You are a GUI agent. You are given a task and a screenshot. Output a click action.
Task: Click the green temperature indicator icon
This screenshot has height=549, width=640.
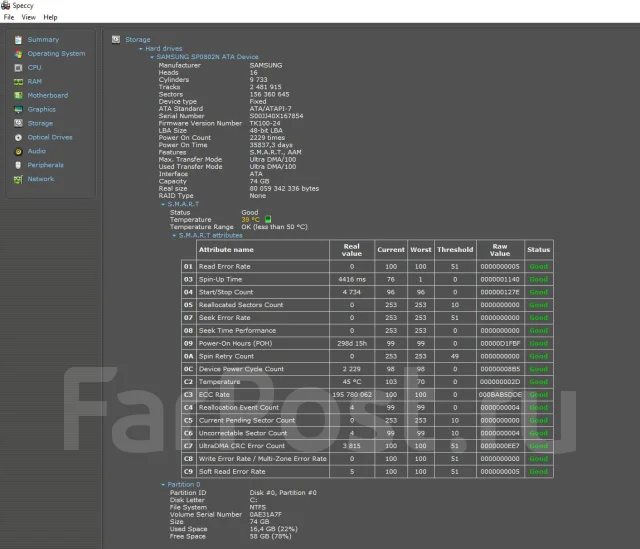[268, 219]
